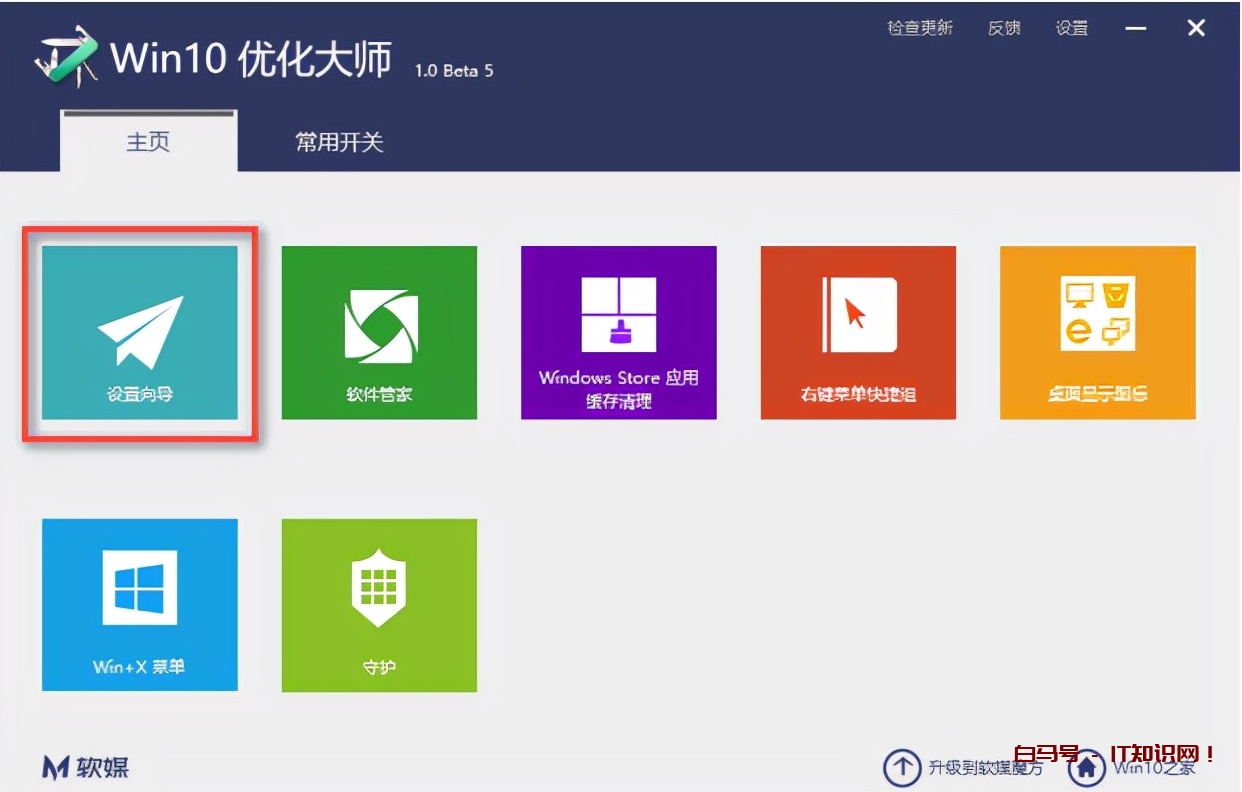Minimize the Win10 优化大师 window
Screen dimensions: 1242x792
[x=1135, y=28]
